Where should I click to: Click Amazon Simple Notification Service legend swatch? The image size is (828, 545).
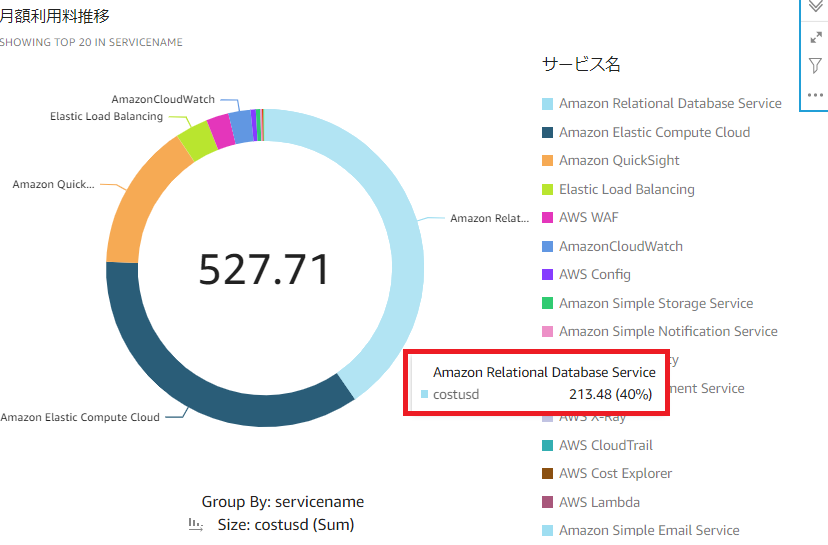(x=548, y=332)
